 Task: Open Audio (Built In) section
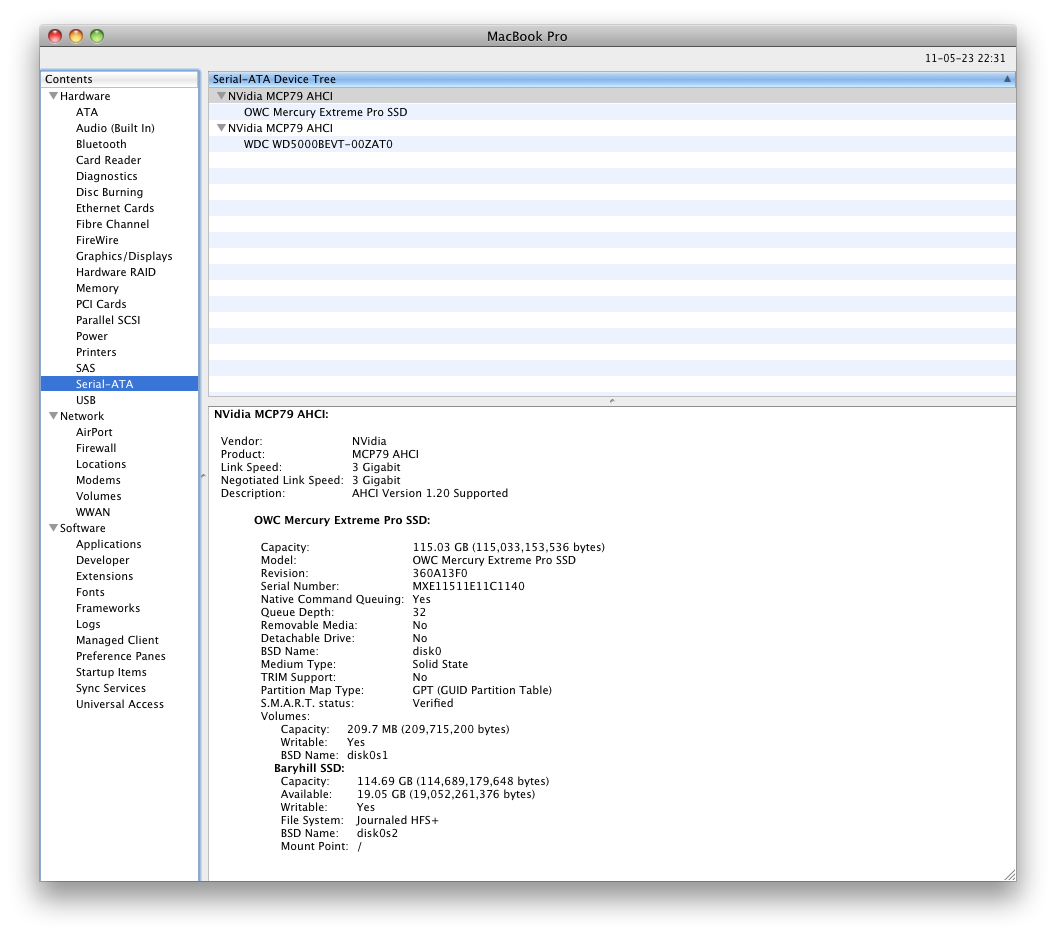[x=115, y=128]
